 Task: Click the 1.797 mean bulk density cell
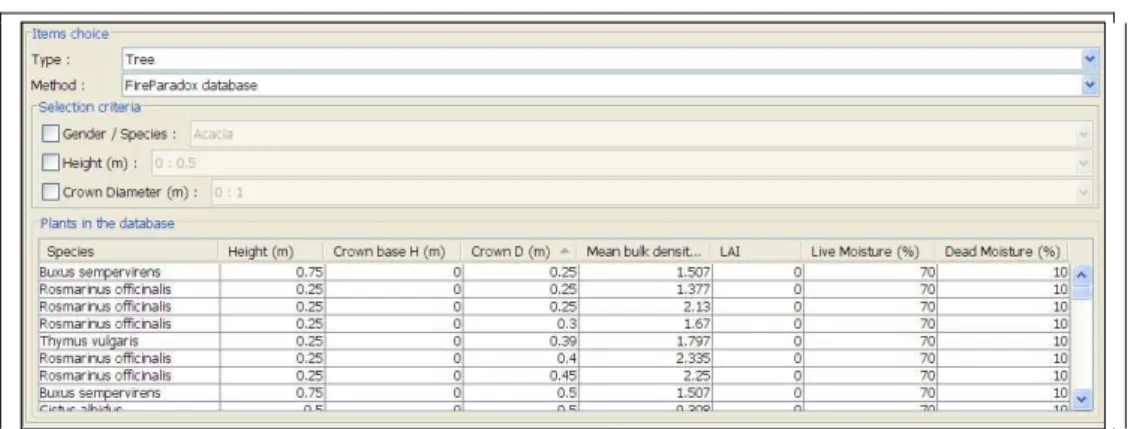(x=645, y=341)
